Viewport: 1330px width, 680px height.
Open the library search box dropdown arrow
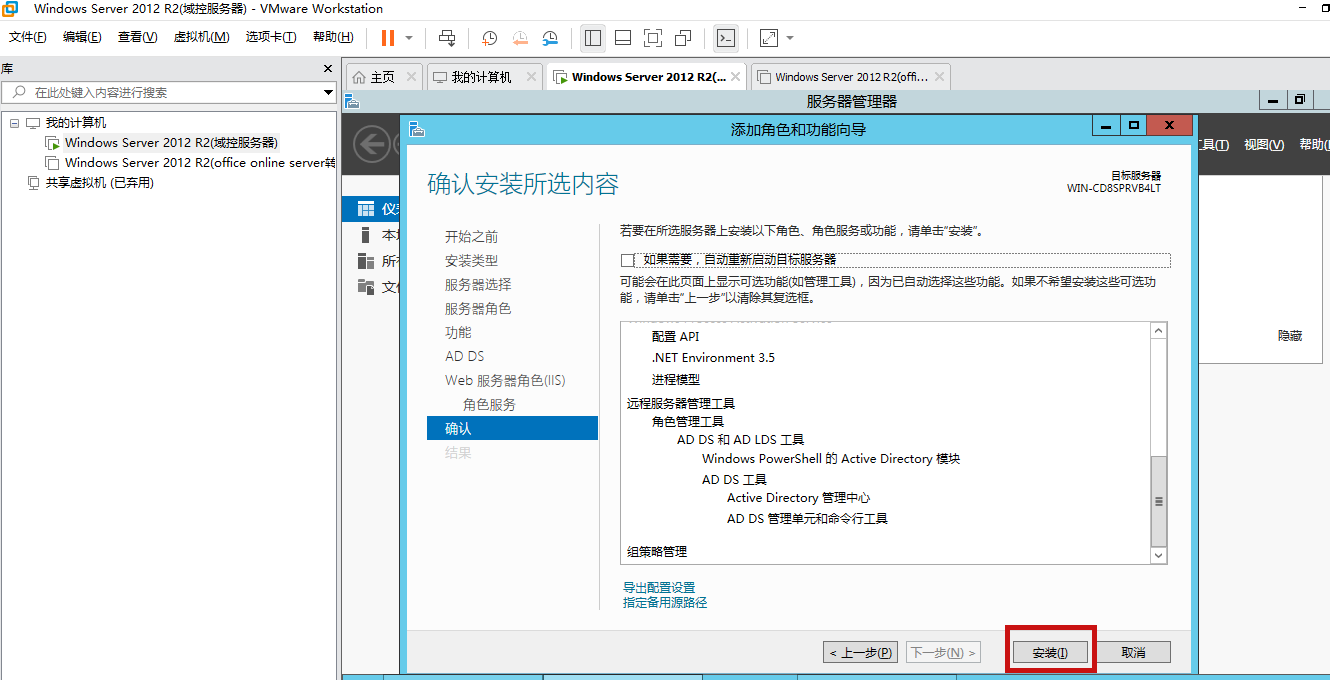328,92
